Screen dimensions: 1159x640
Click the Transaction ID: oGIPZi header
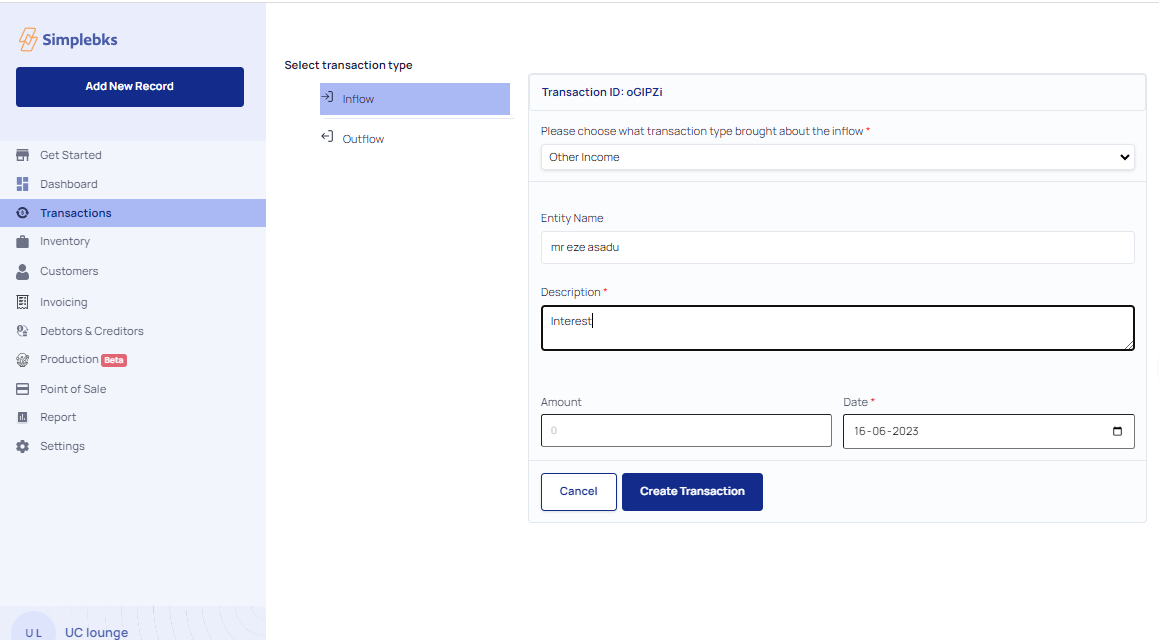pos(602,92)
